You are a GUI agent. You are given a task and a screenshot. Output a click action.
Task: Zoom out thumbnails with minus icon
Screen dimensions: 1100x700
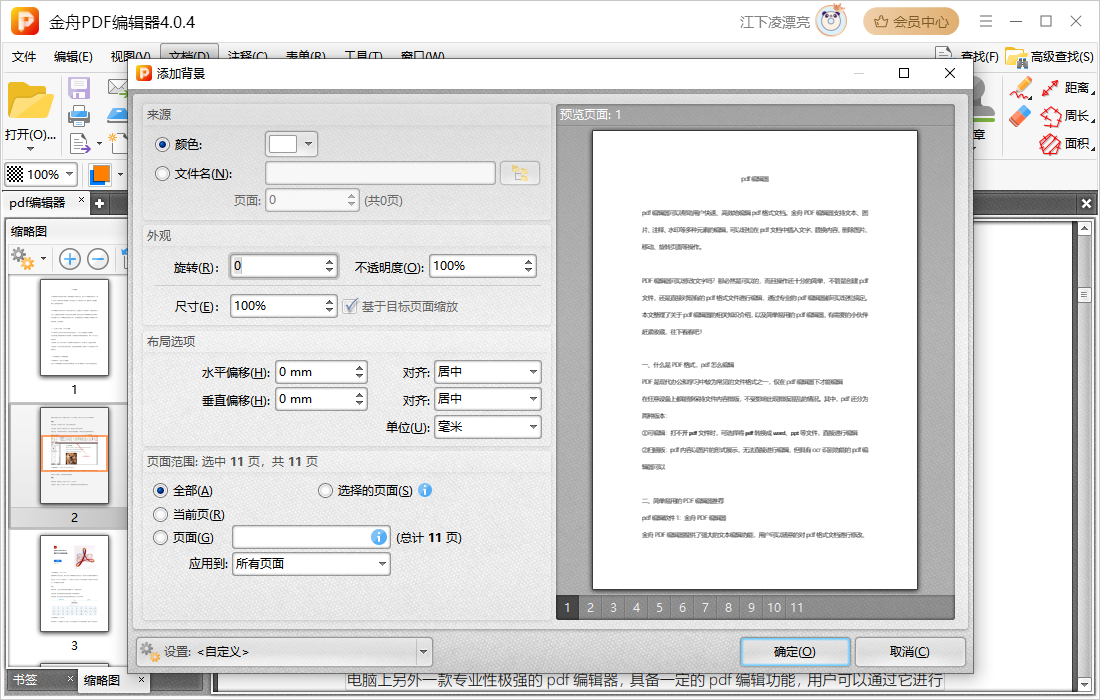[98, 259]
